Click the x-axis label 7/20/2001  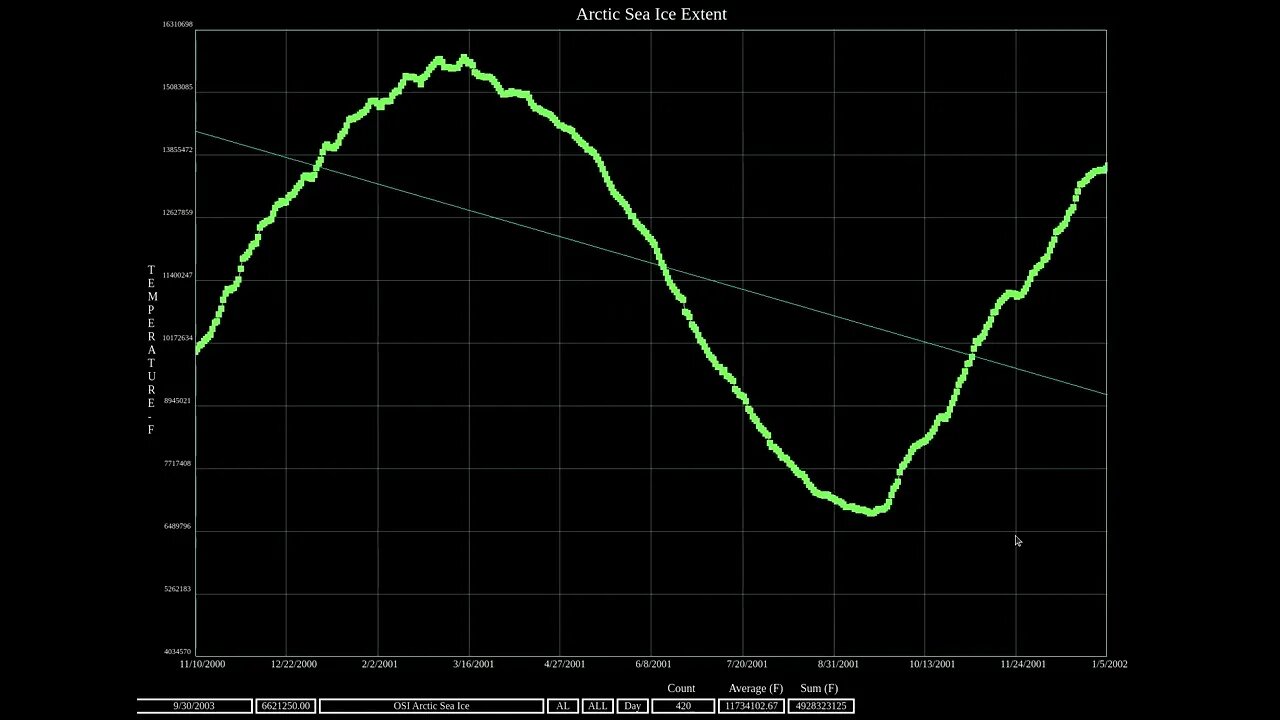(x=747, y=664)
